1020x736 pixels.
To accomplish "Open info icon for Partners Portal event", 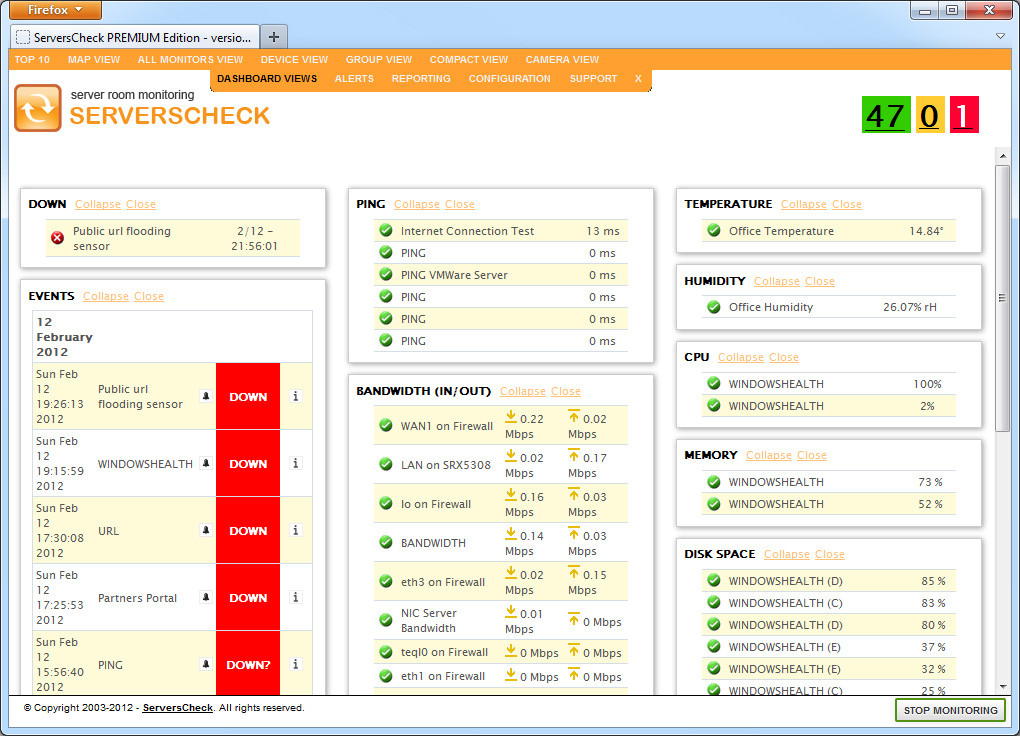I will click(x=295, y=597).
